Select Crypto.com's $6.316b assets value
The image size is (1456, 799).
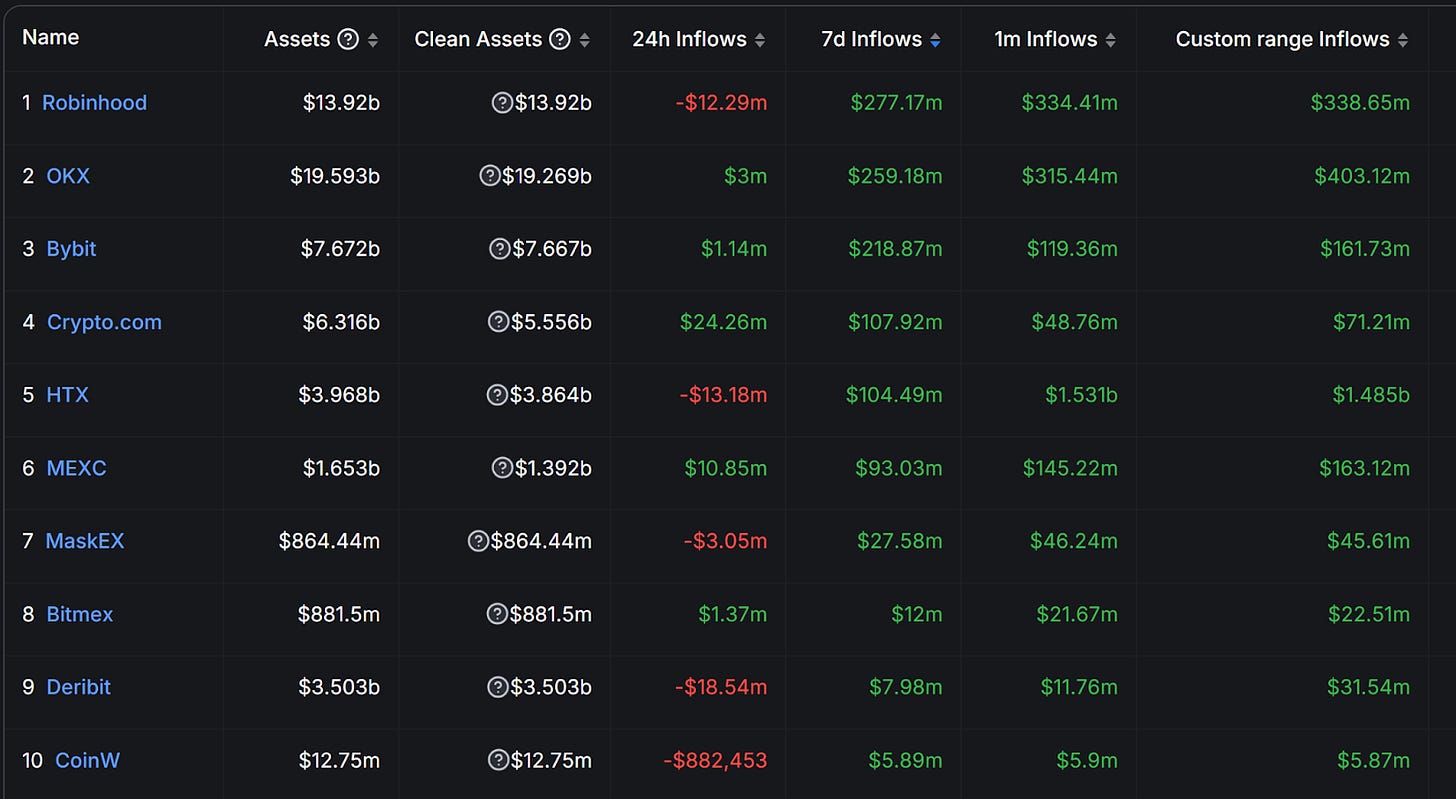pos(341,321)
